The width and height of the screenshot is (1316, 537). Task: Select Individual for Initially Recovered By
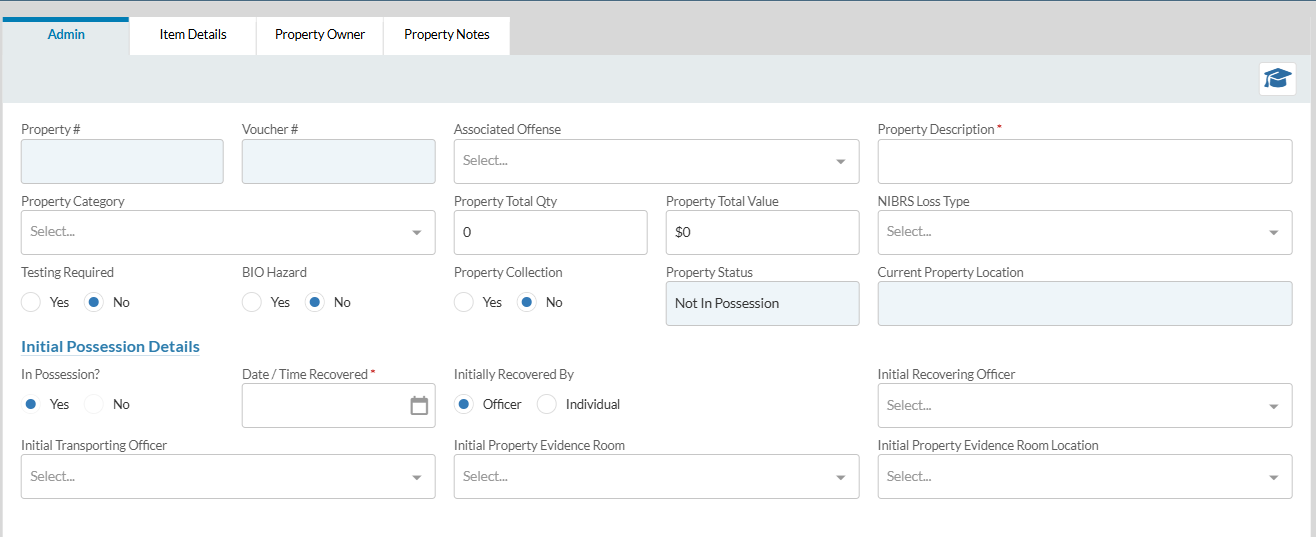tap(547, 404)
